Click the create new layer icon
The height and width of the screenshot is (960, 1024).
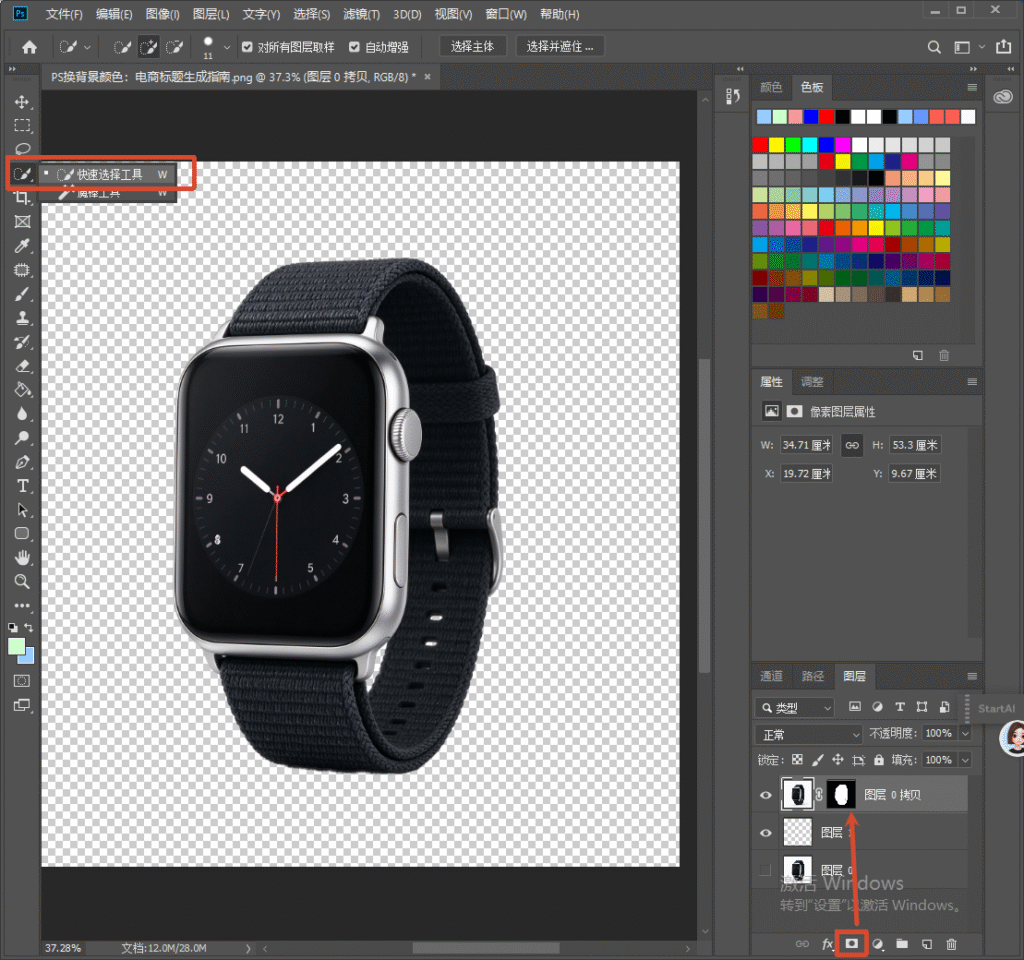[x=927, y=944]
